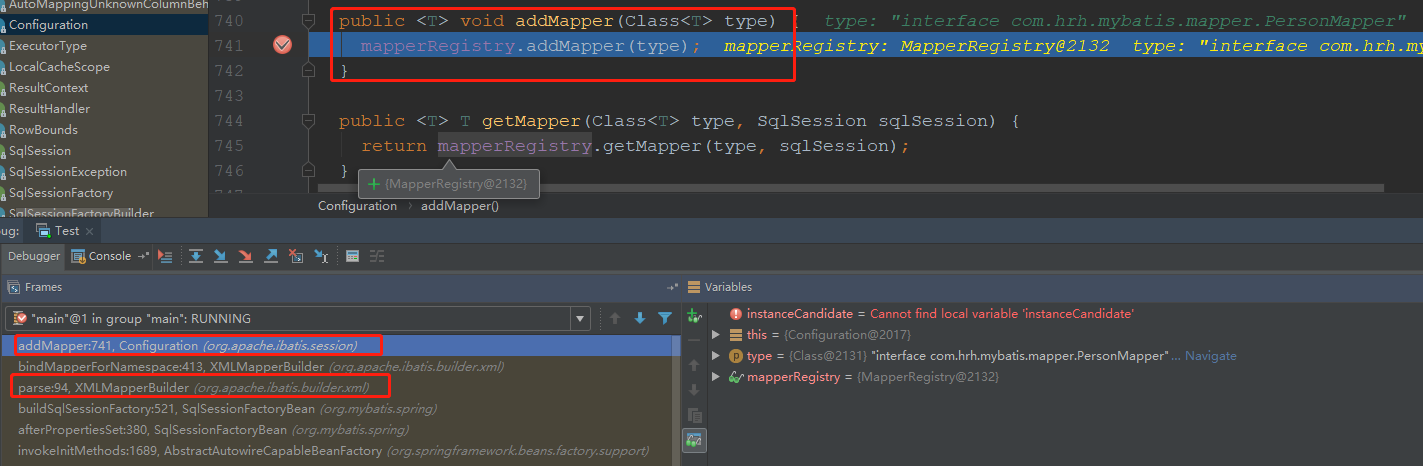
Task: Click the red Force Step Into icon
Action: tap(245, 256)
